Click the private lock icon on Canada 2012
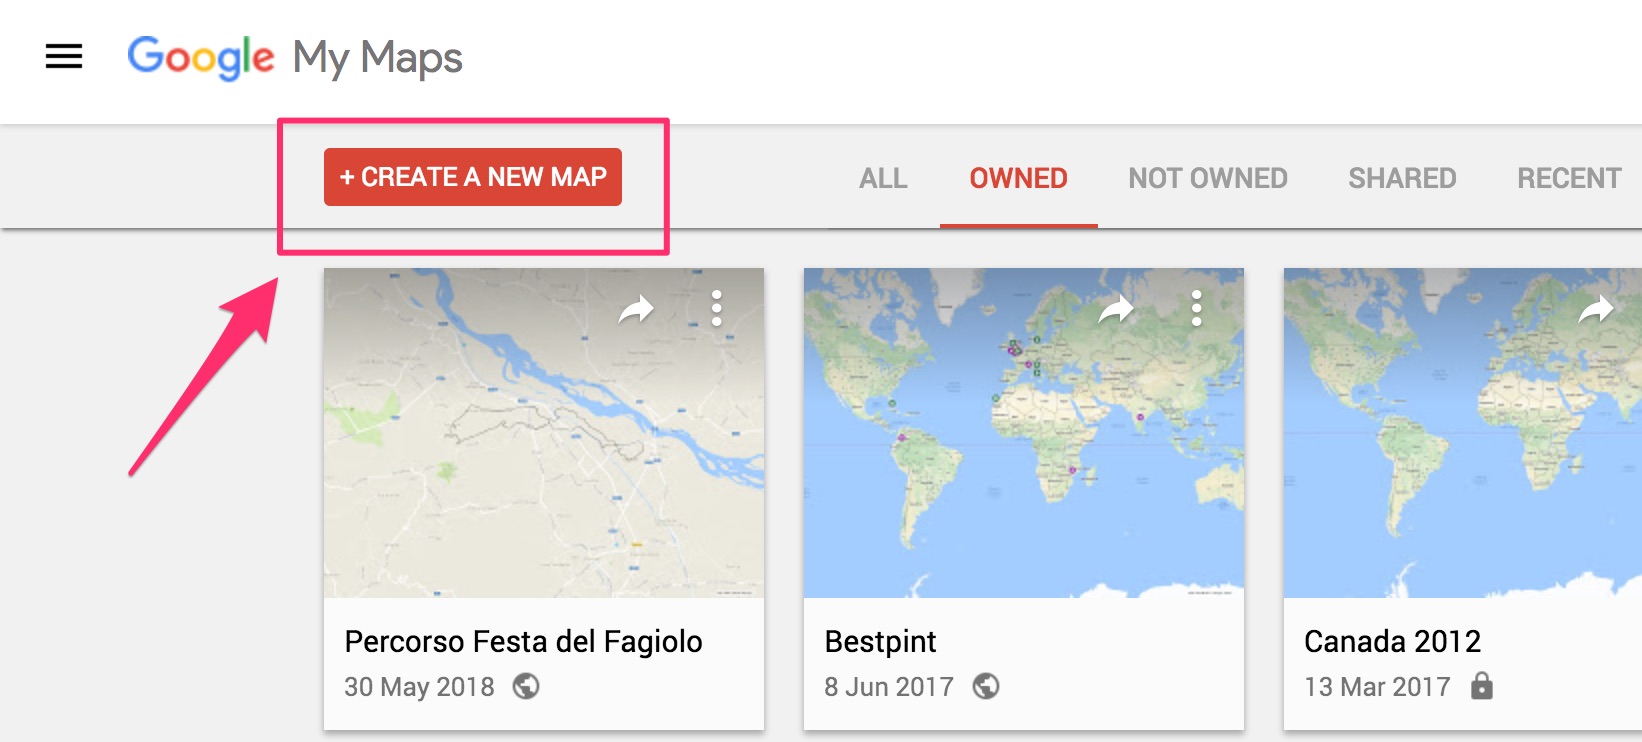The image size is (1642, 742). click(x=1482, y=686)
